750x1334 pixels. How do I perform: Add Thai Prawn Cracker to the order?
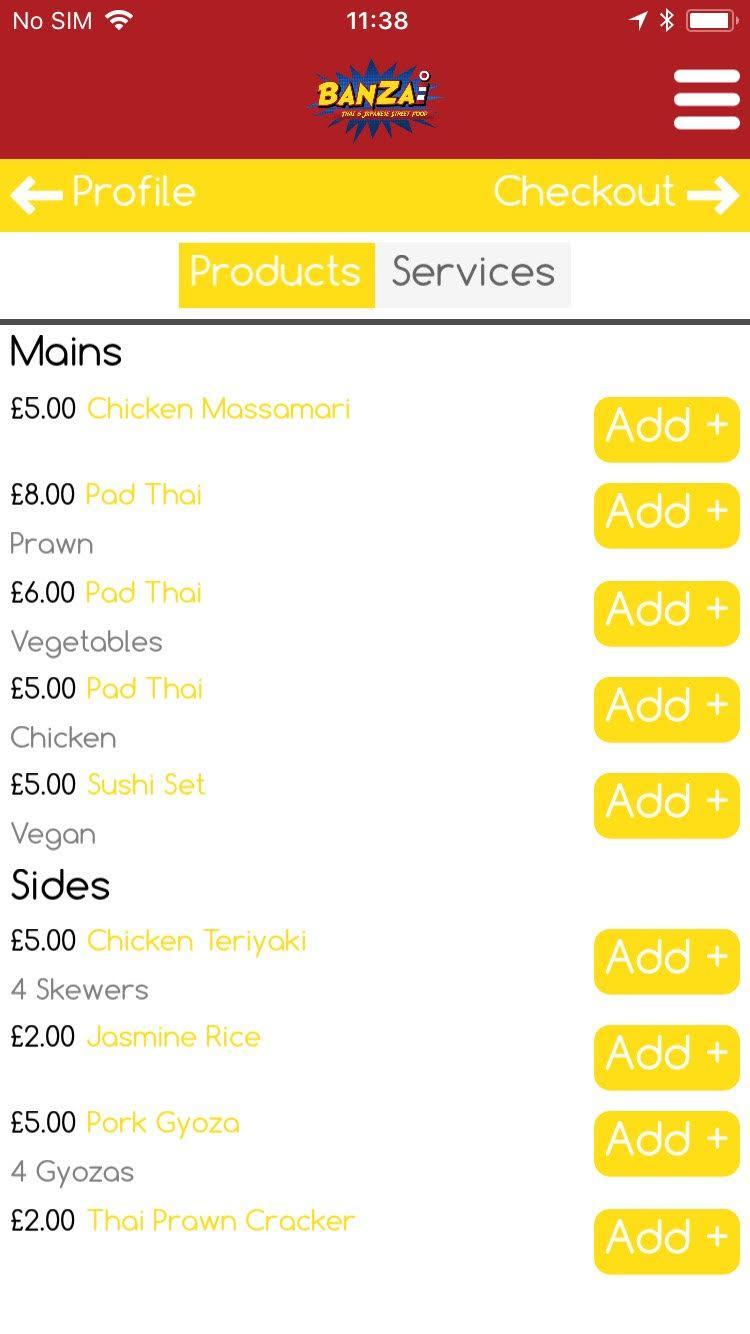(666, 1241)
